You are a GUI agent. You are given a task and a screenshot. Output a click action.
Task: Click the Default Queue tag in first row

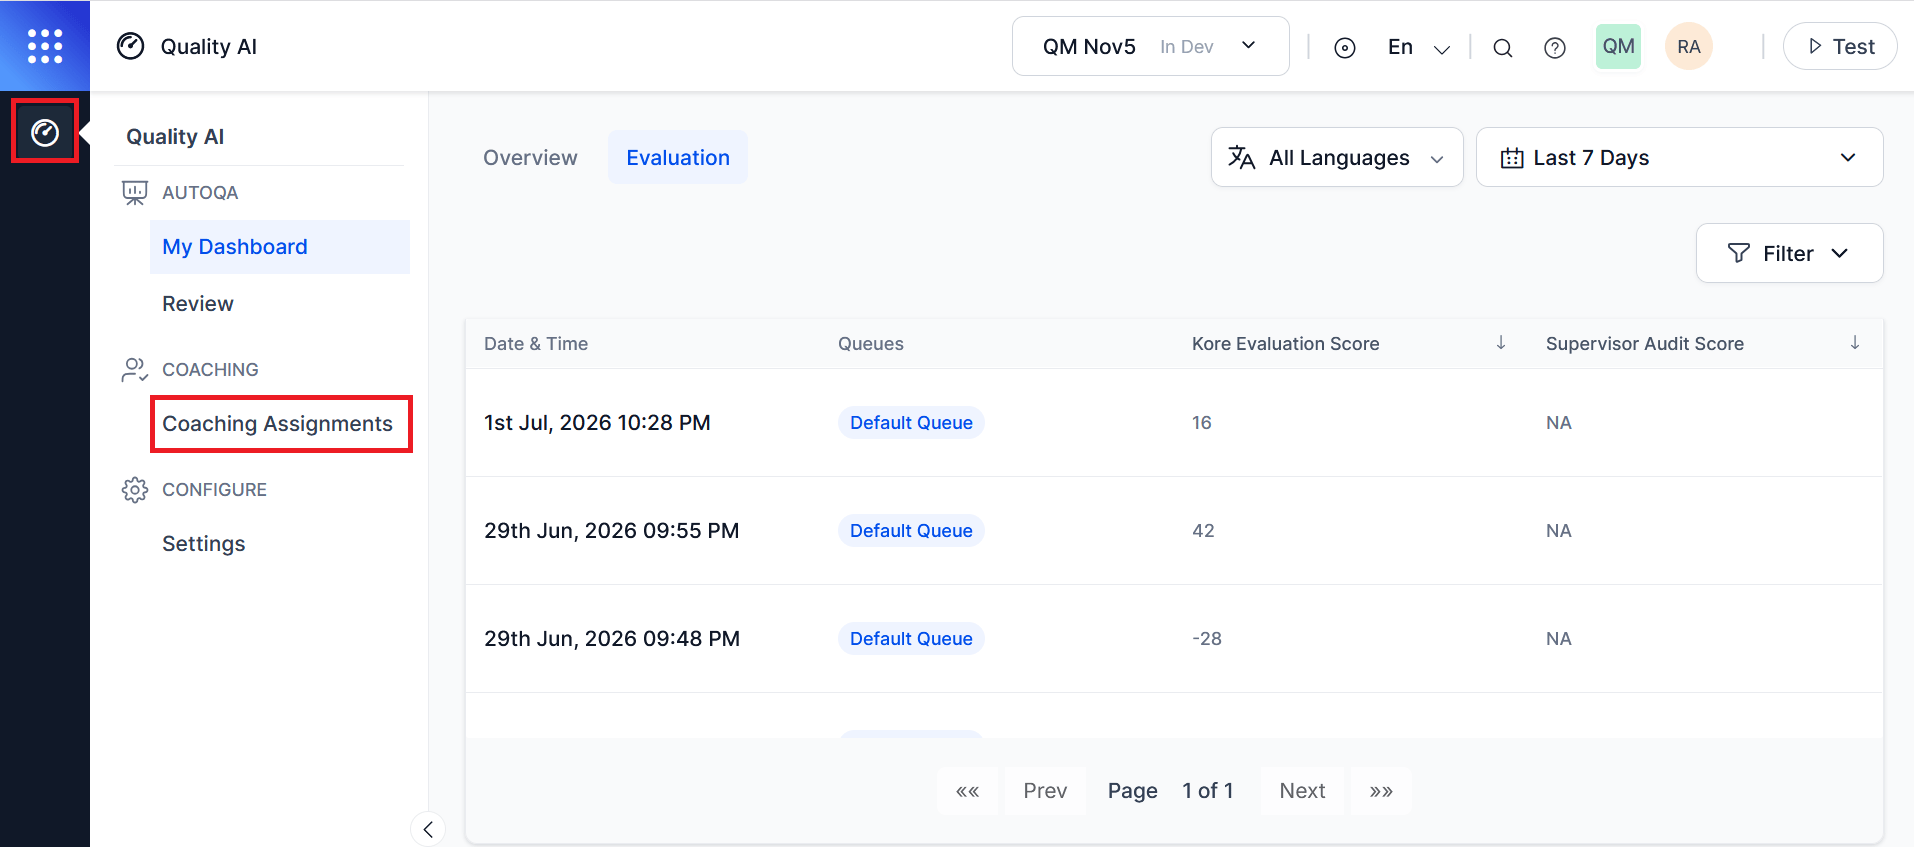pos(911,422)
